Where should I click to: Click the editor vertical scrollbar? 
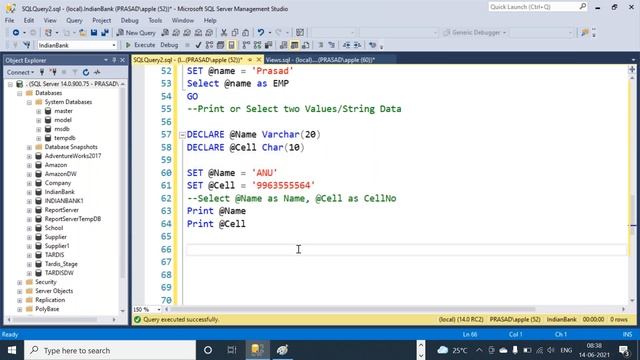[x=632, y=188]
